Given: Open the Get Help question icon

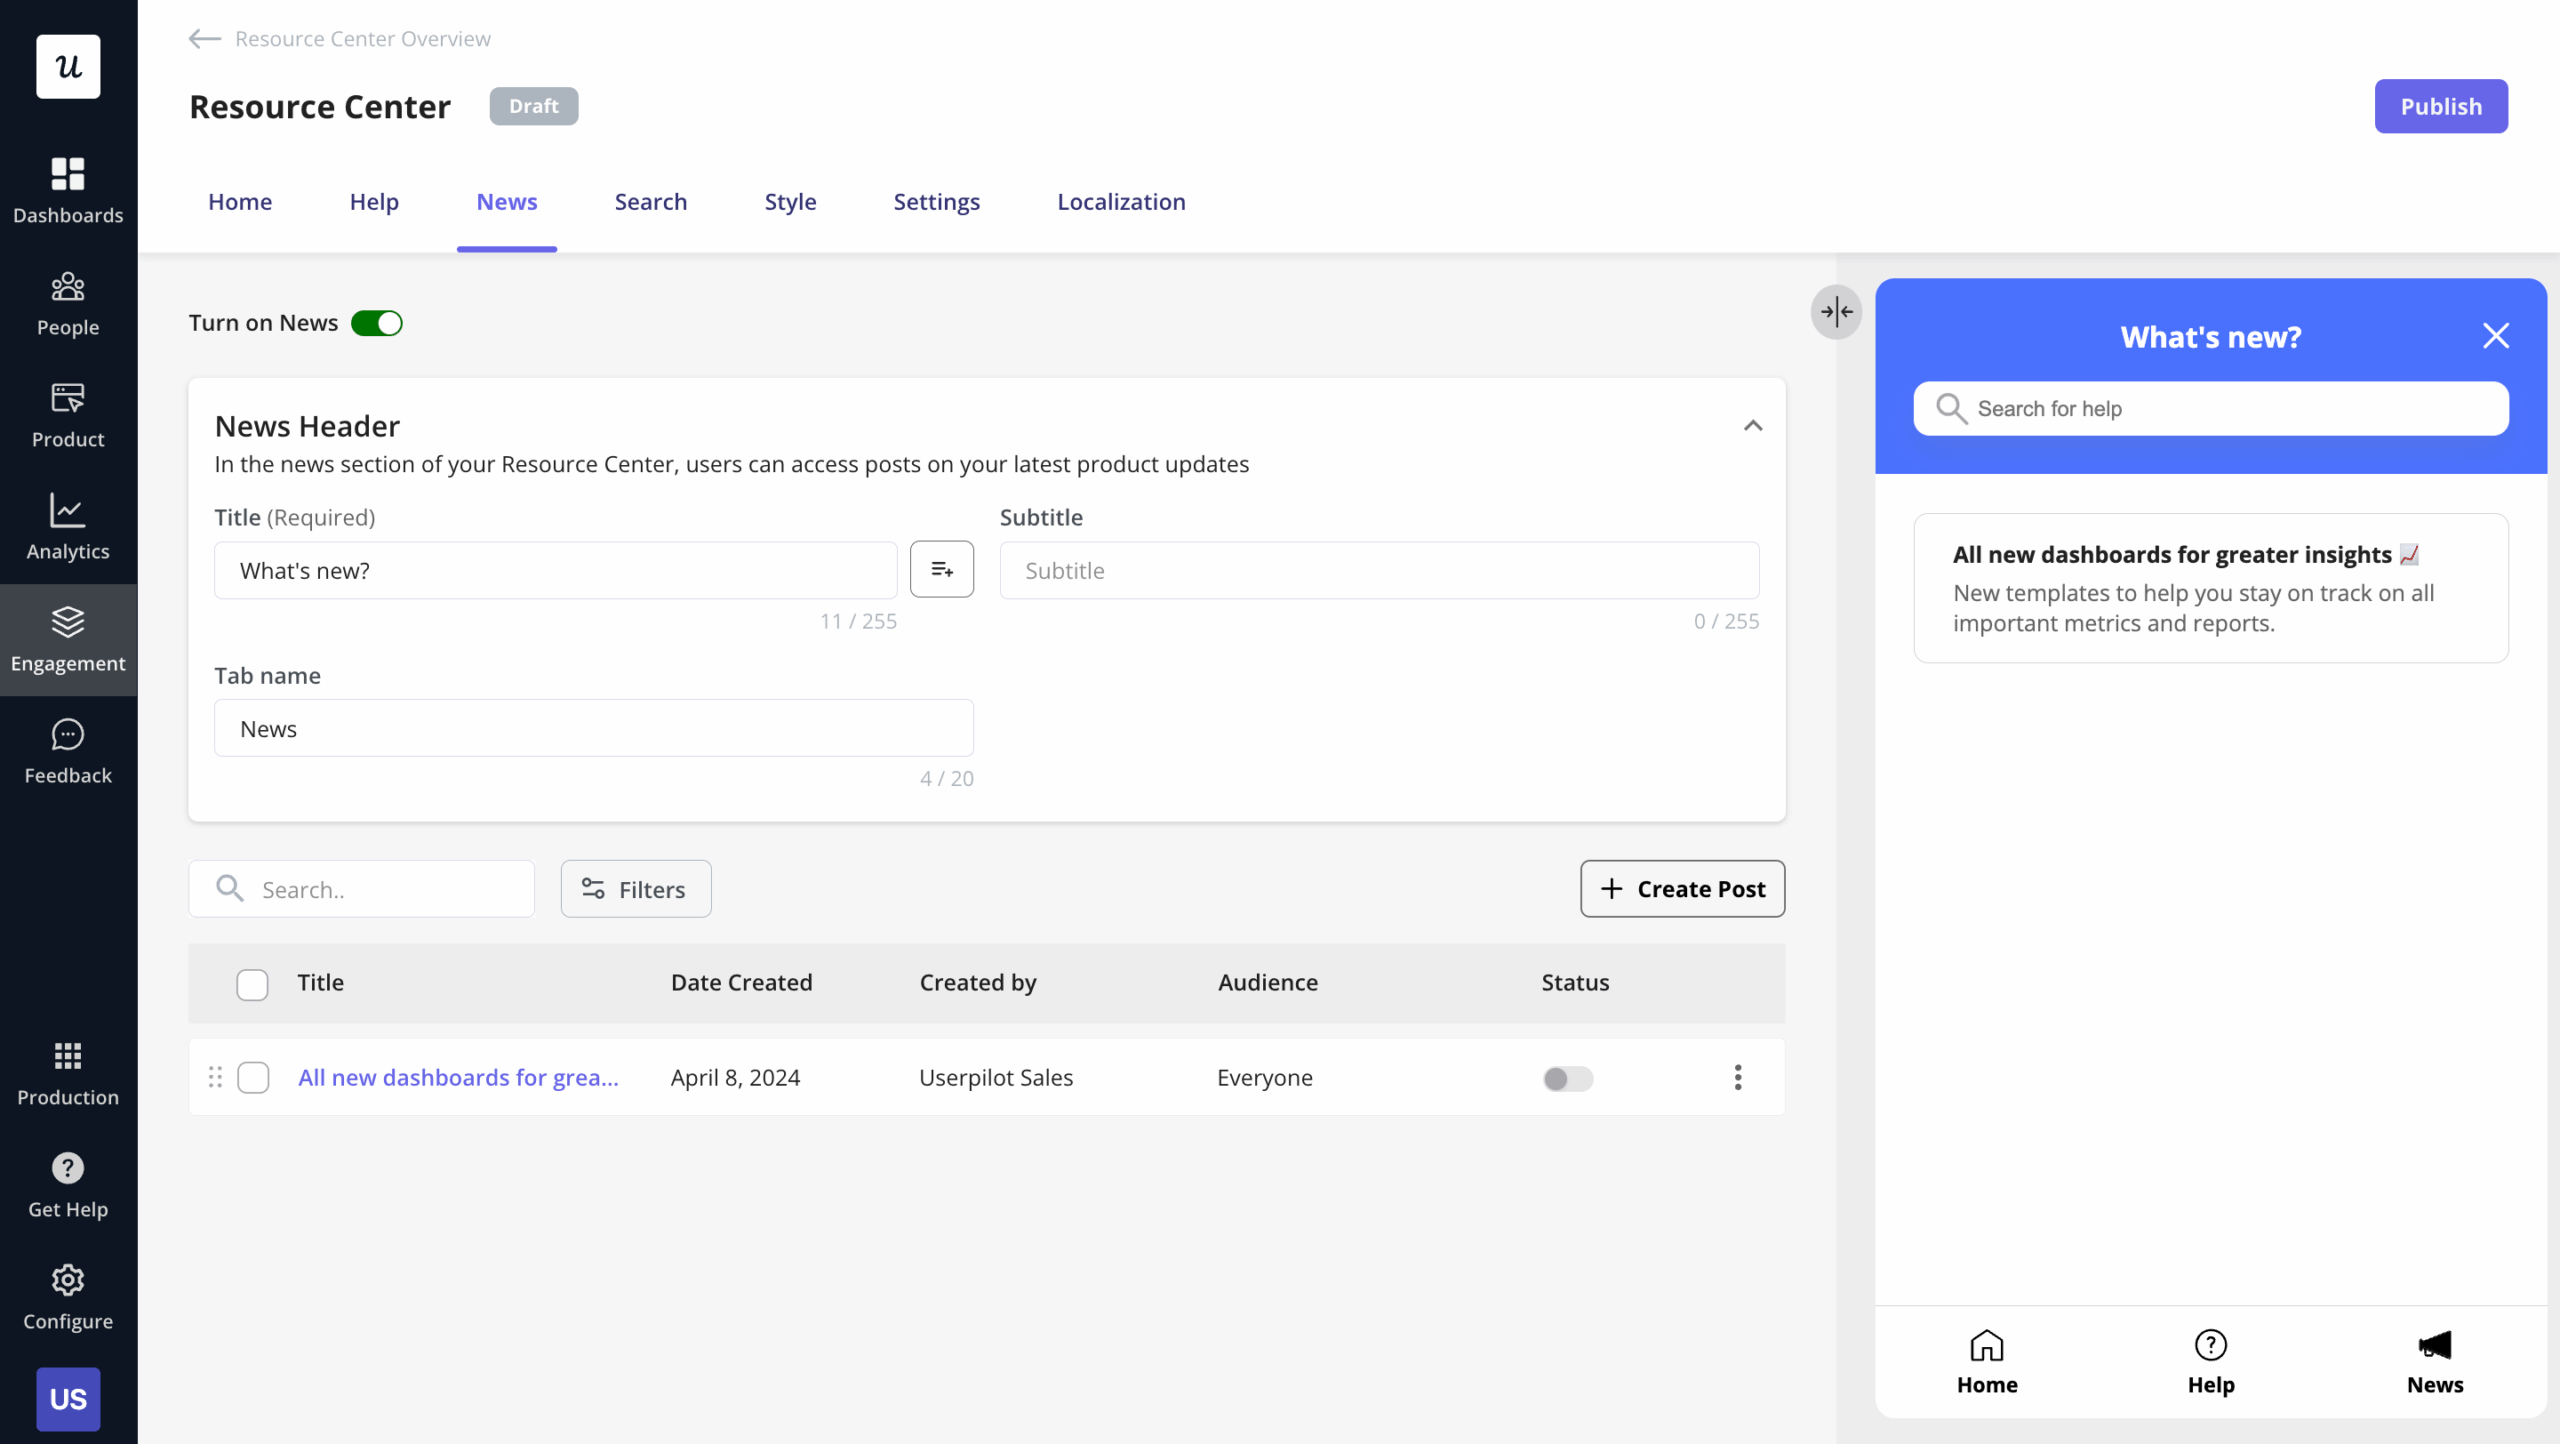Looking at the screenshot, I should click(x=68, y=1168).
